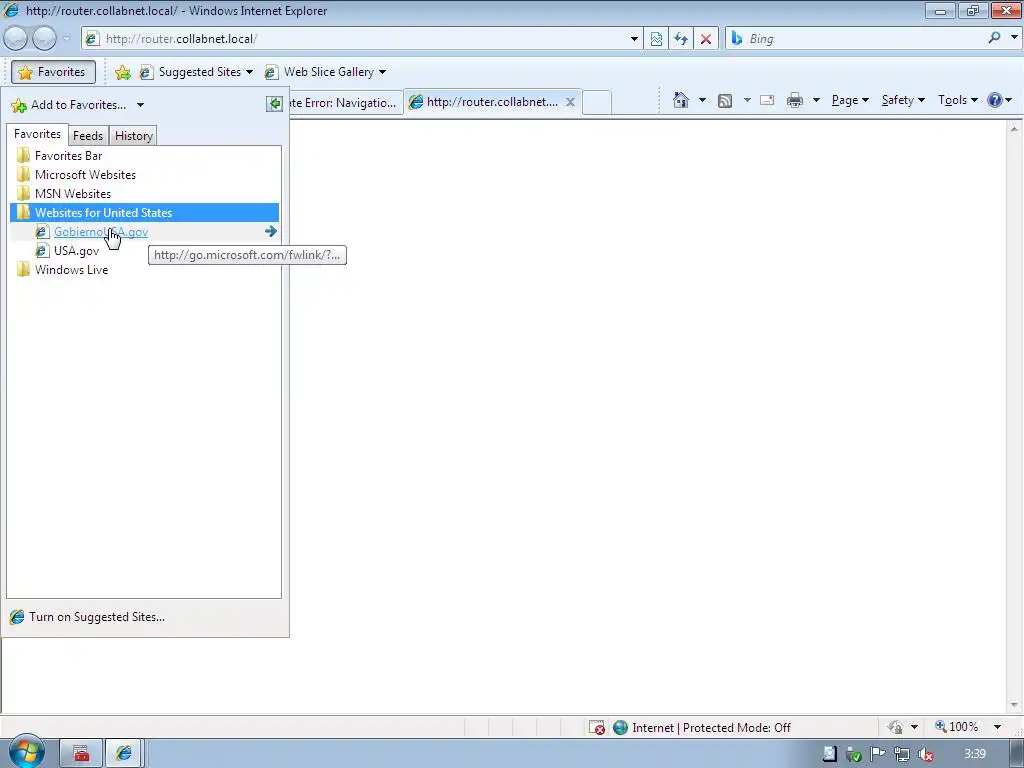Click the security status bar icon with dropdown

tap(902, 727)
